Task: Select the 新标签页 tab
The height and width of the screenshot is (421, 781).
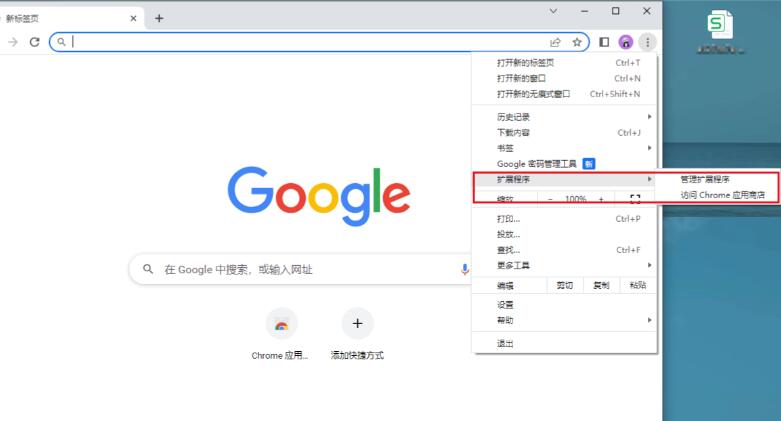Action: pyautogui.click(x=70, y=18)
